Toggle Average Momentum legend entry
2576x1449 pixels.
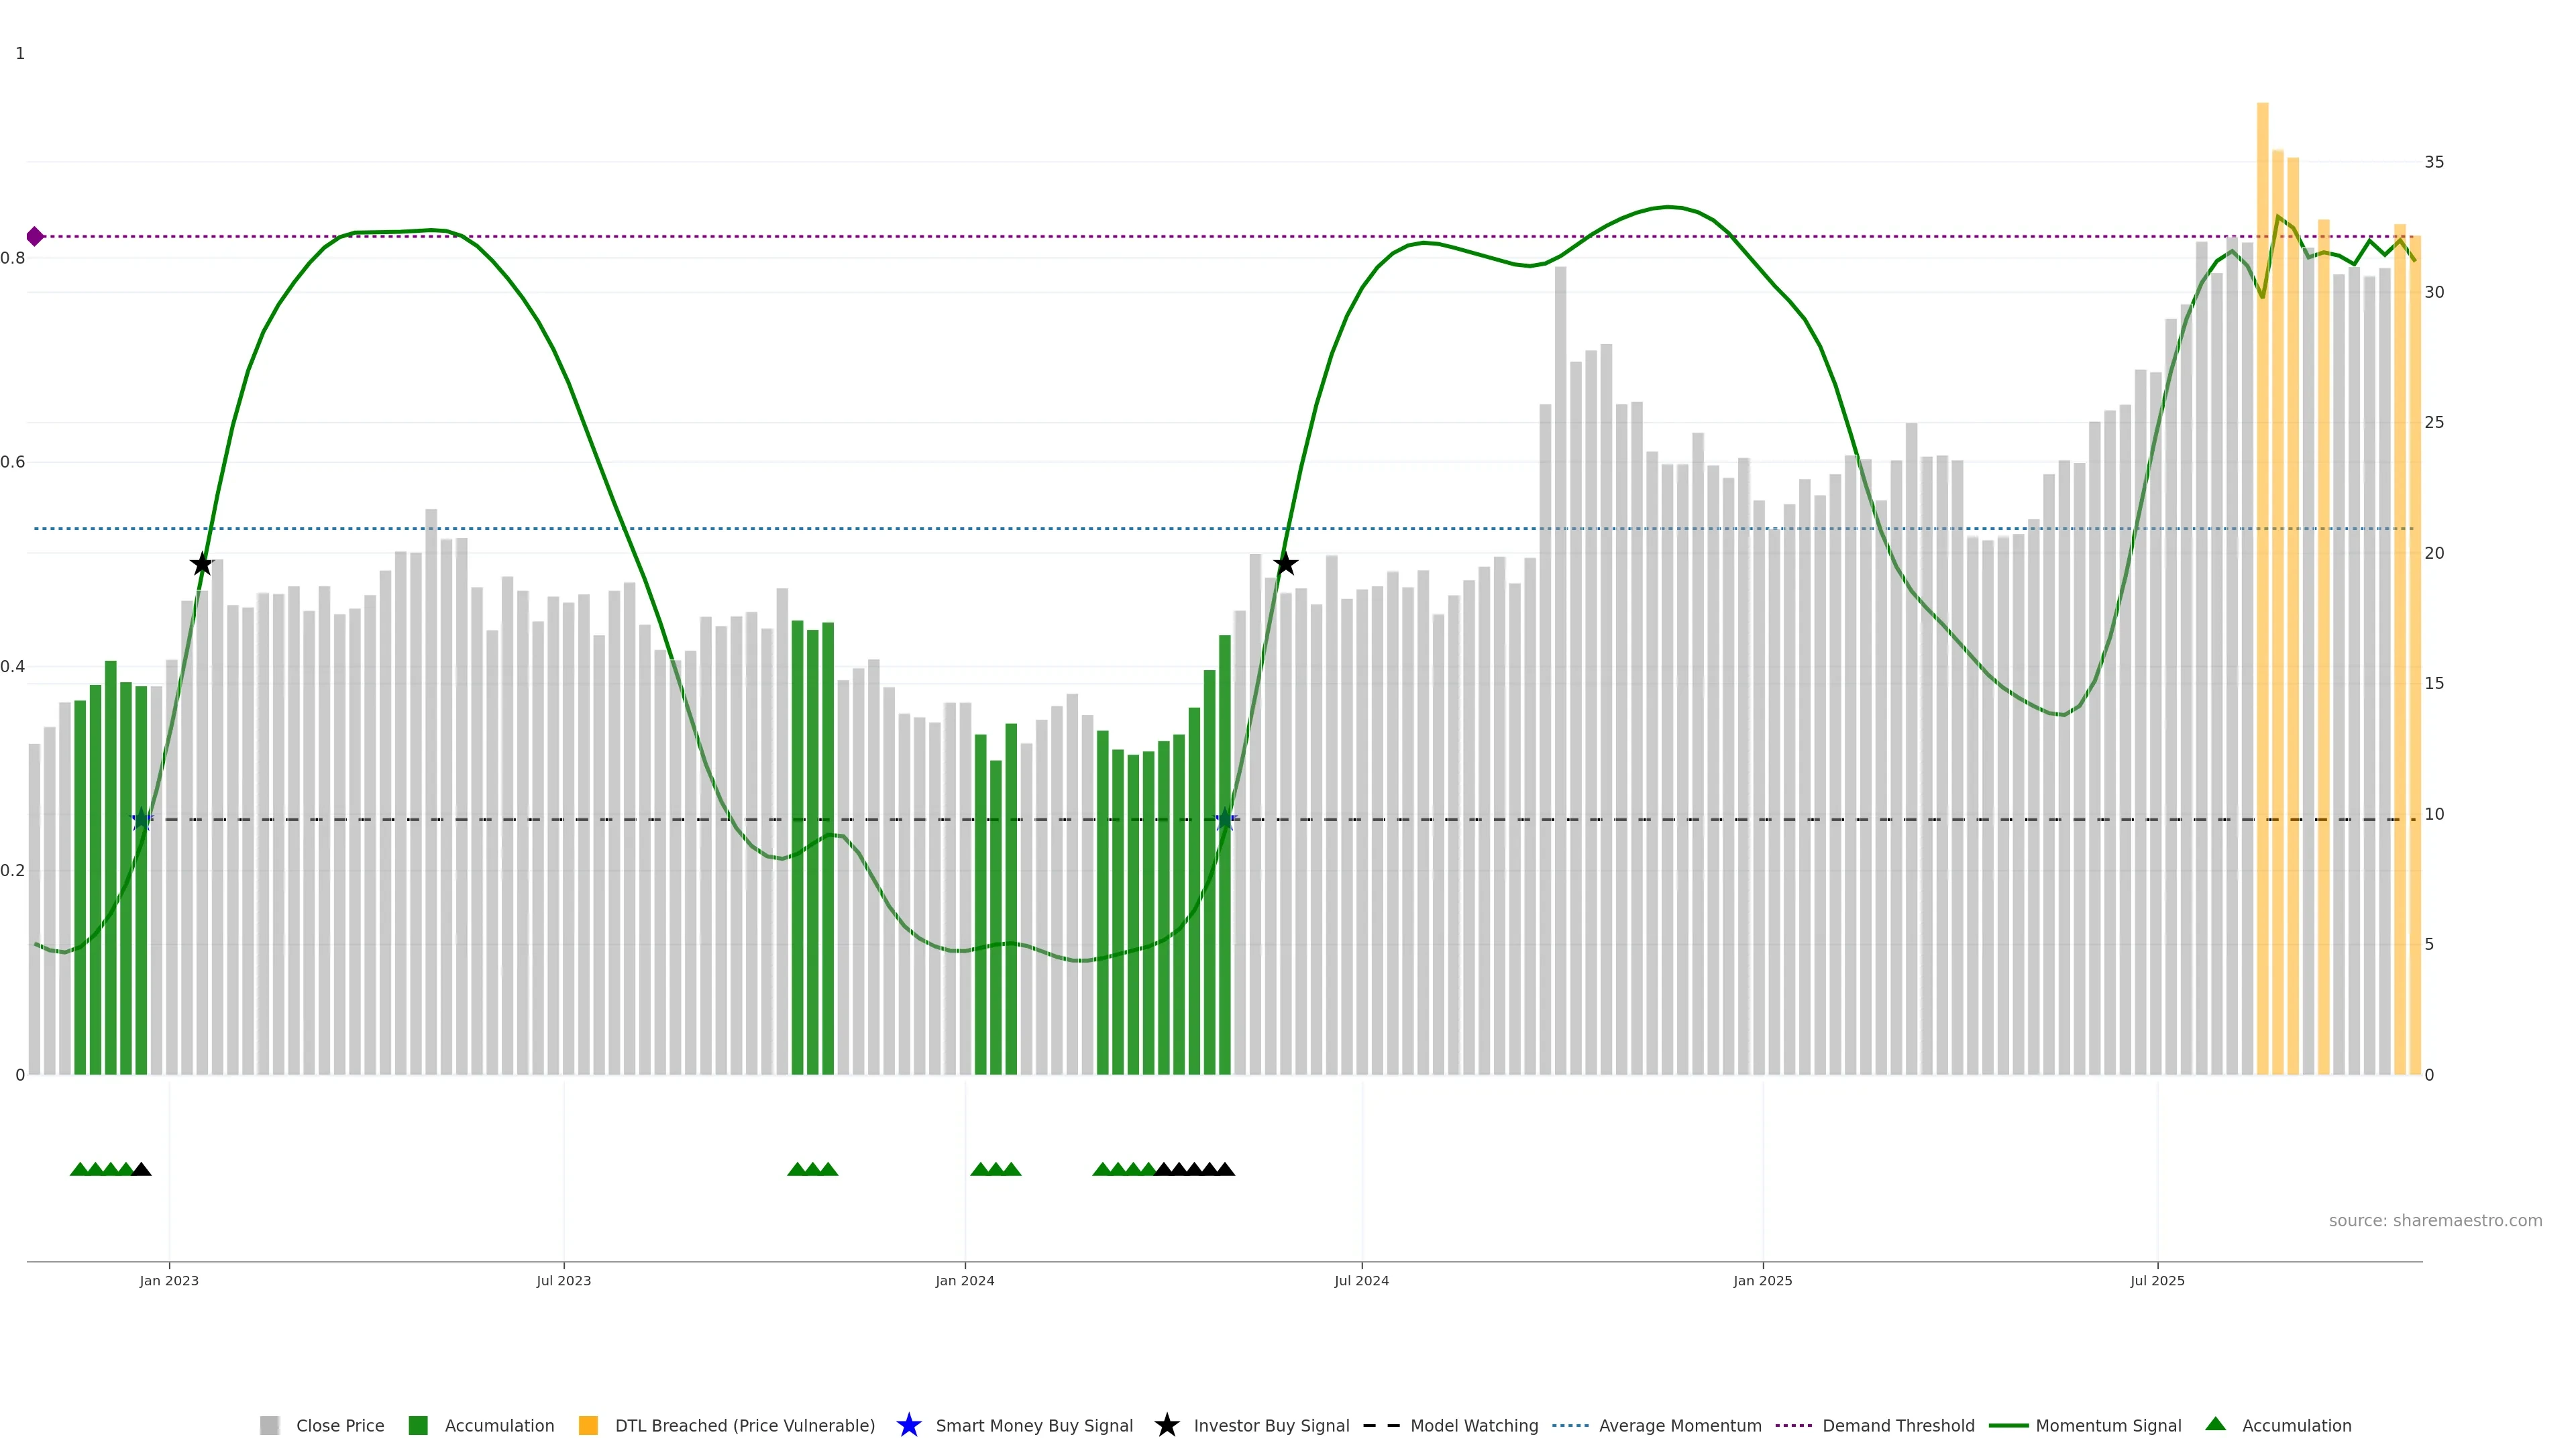coord(1680,1426)
